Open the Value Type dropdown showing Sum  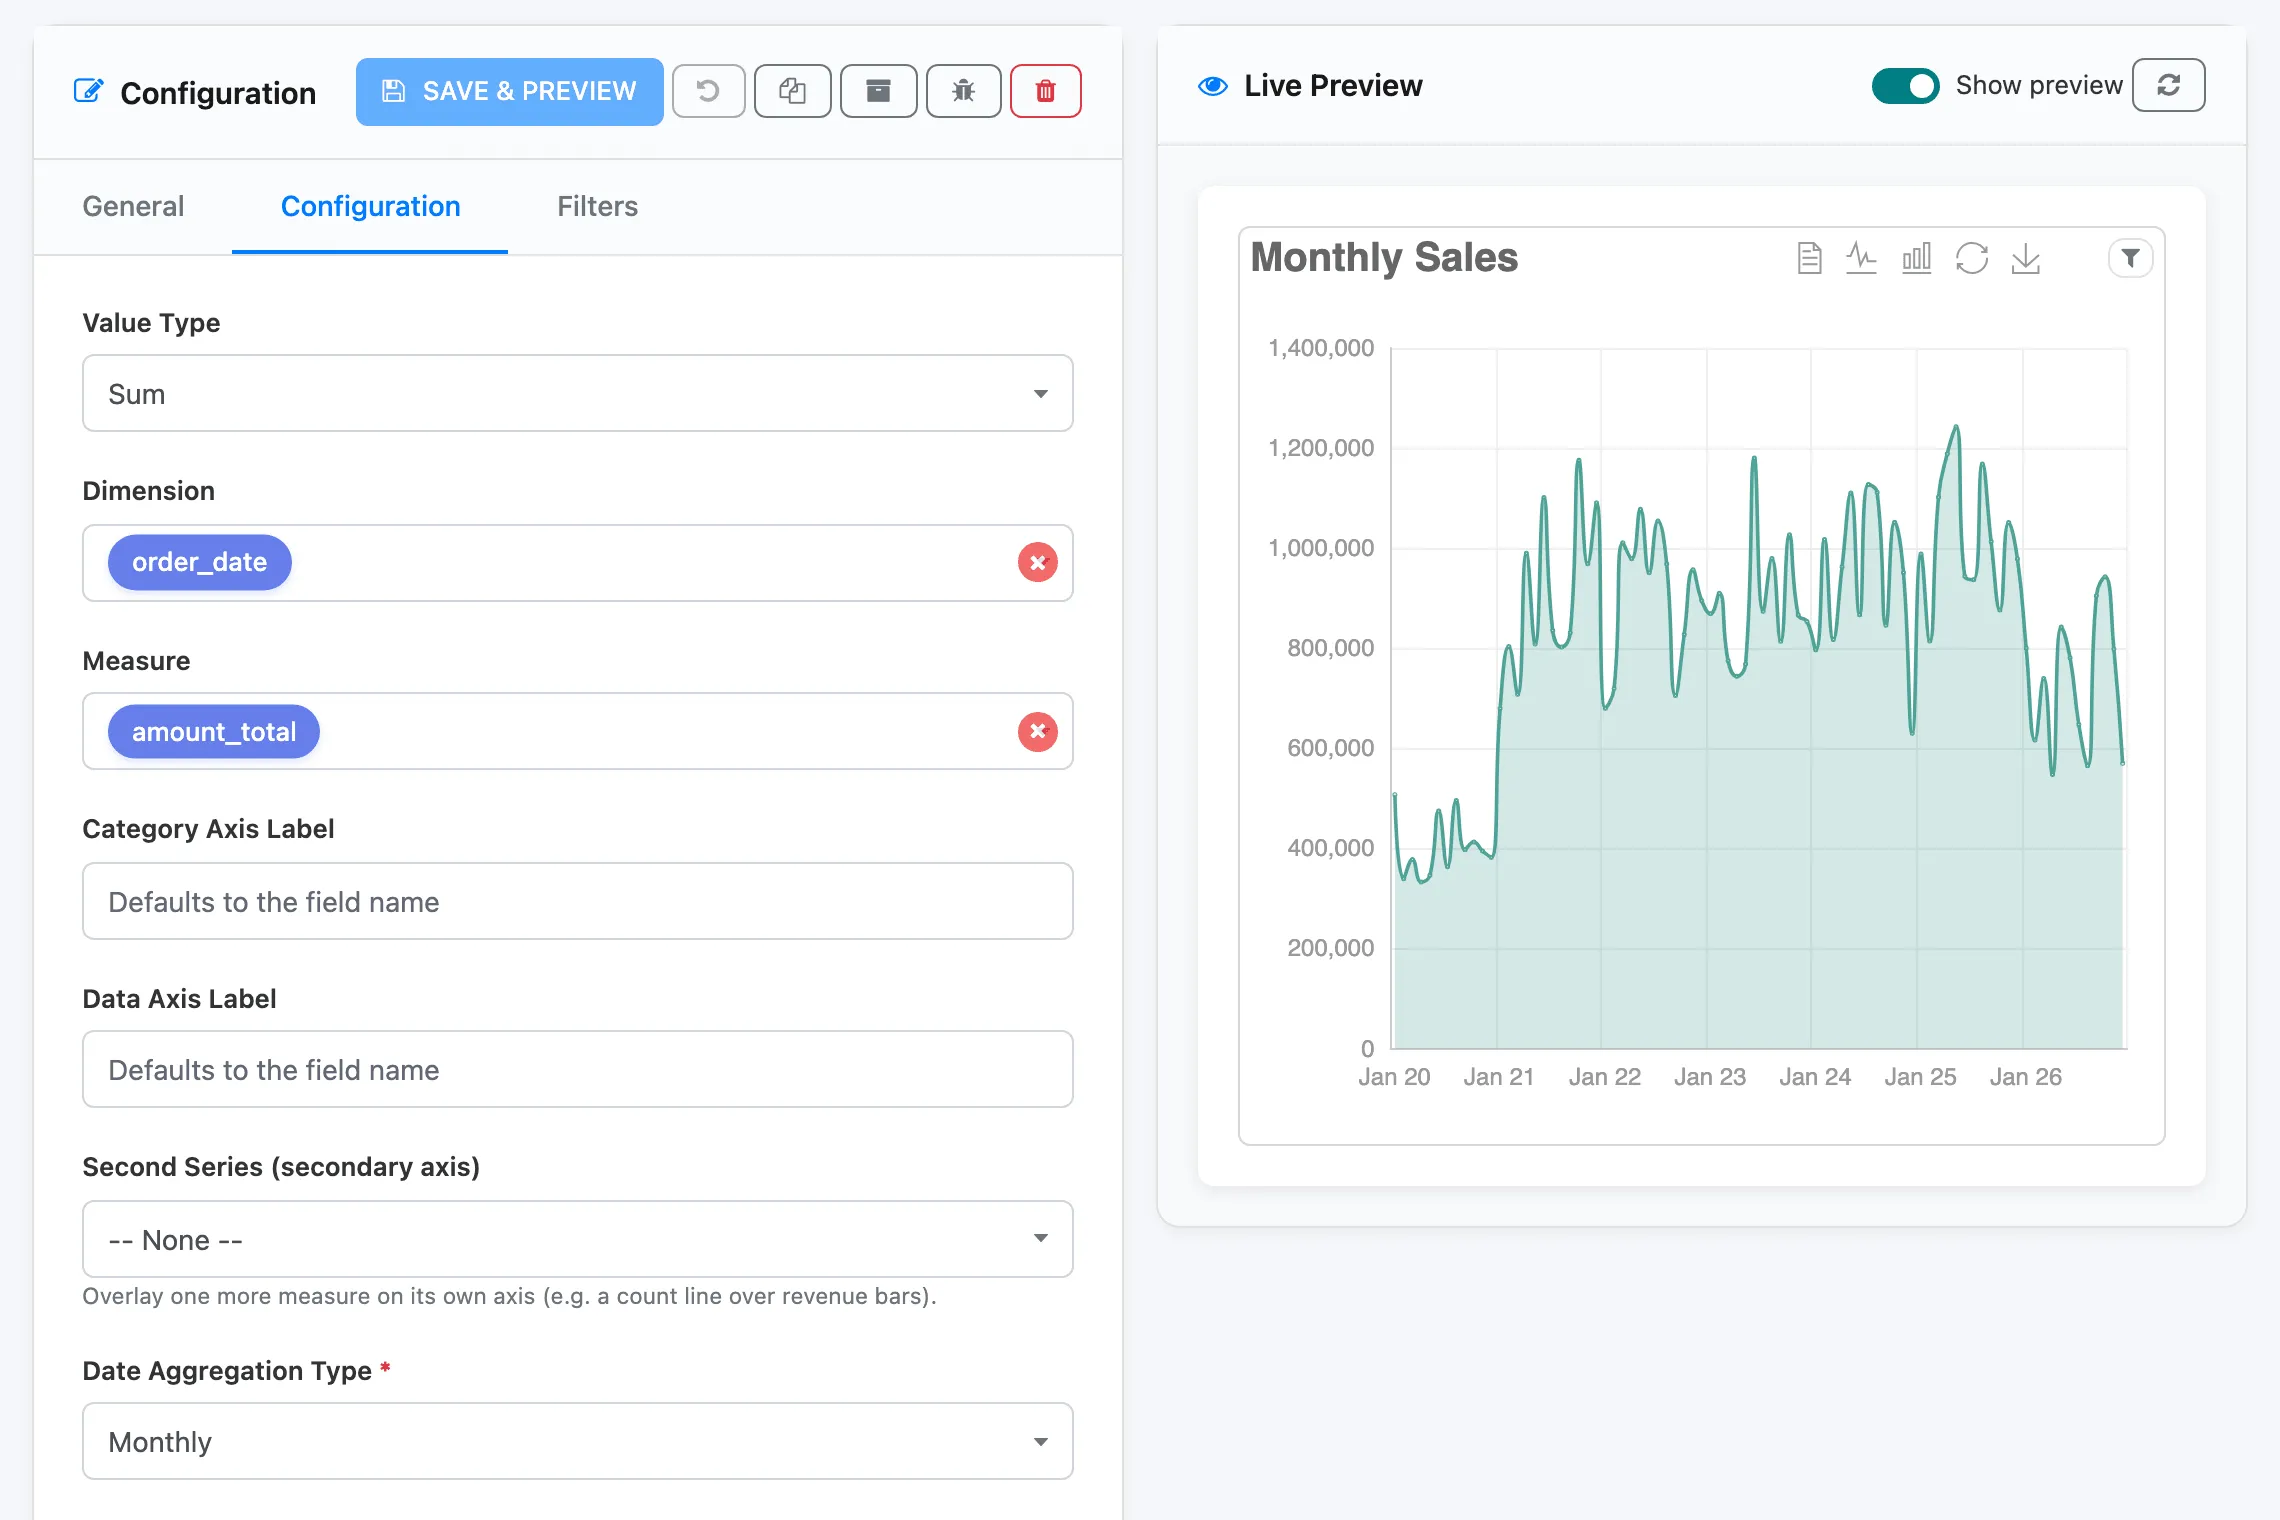[578, 393]
